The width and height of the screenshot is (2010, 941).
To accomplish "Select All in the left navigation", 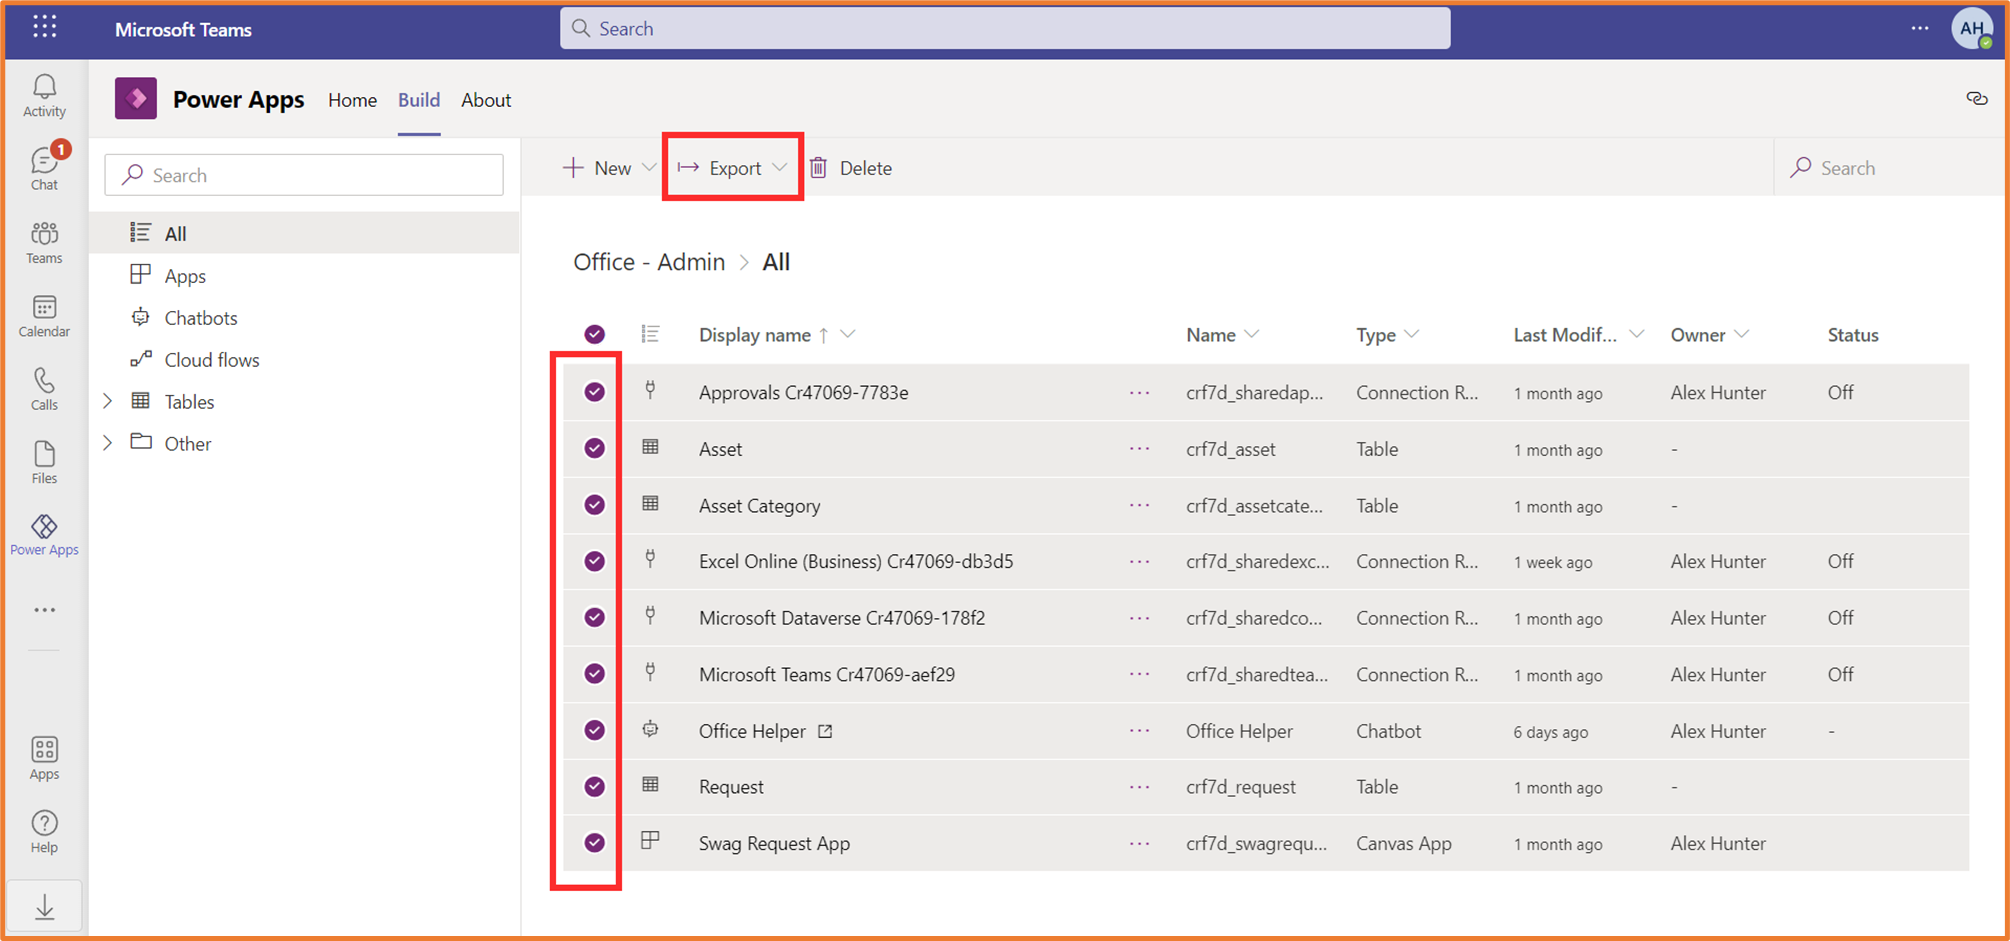I will [x=304, y=233].
